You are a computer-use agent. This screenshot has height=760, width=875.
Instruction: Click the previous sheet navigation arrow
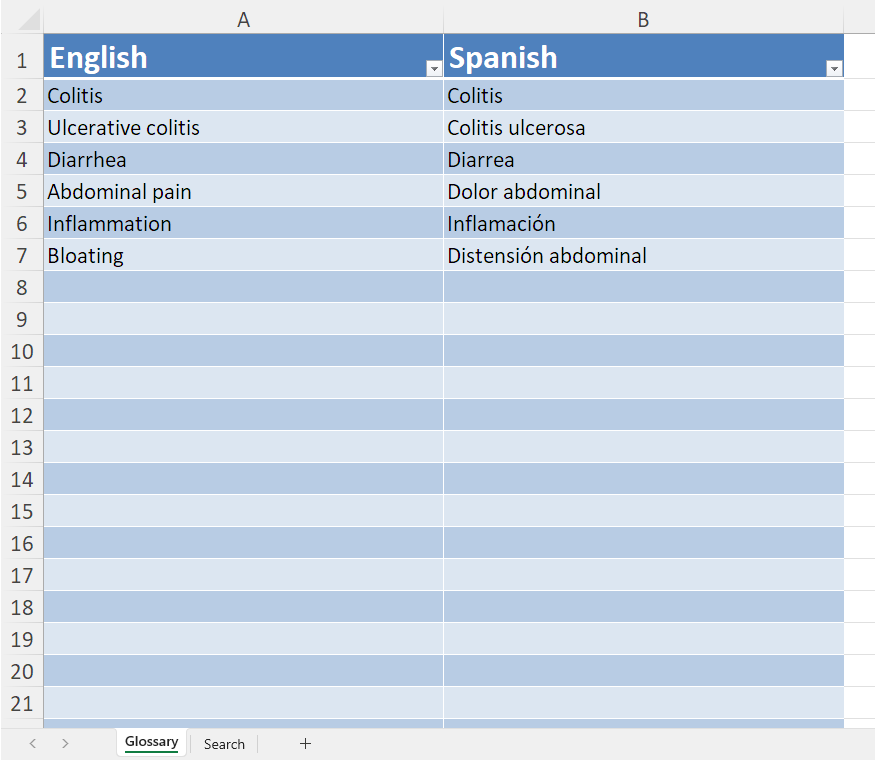(x=33, y=743)
